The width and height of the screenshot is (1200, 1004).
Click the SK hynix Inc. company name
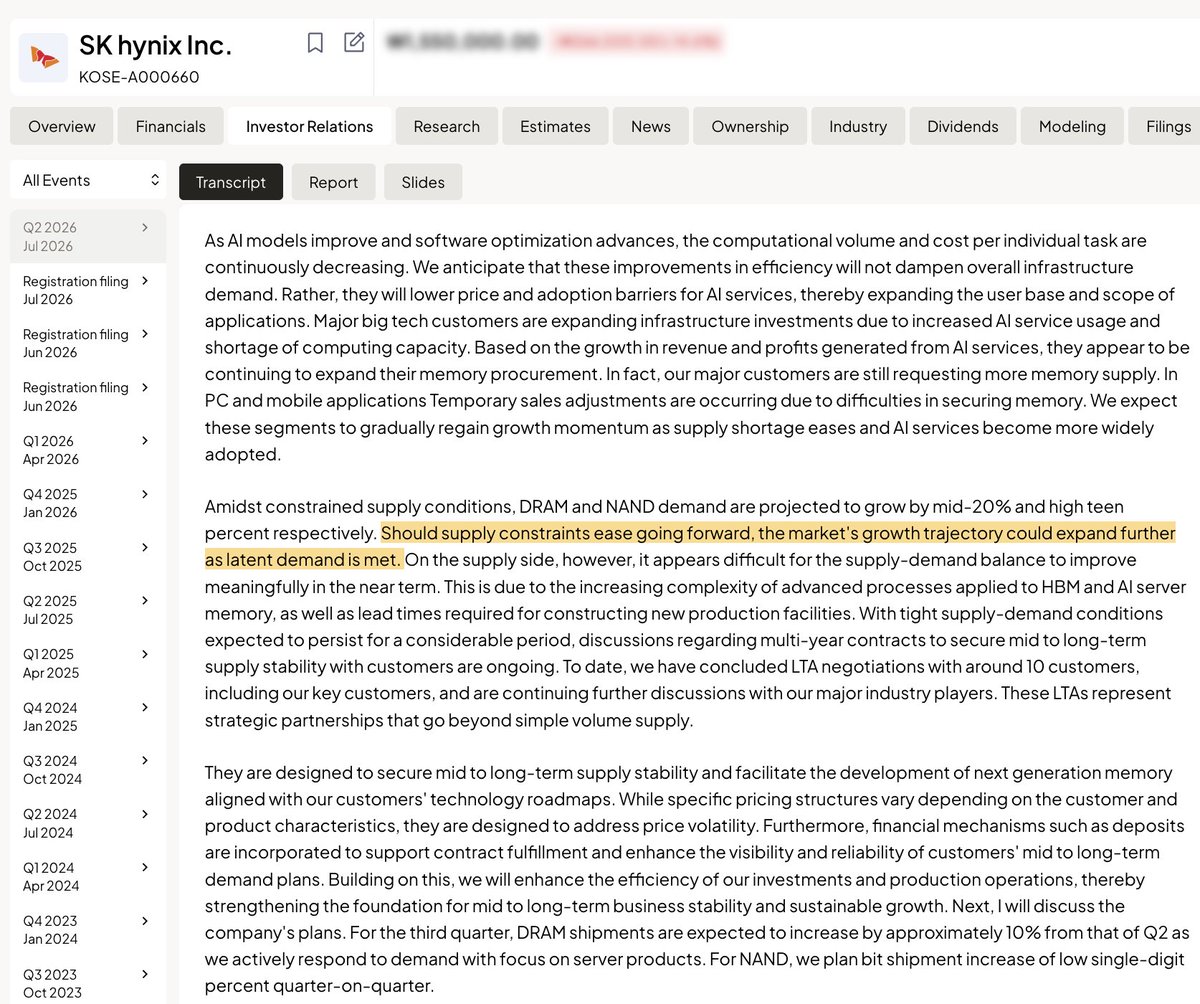(155, 46)
